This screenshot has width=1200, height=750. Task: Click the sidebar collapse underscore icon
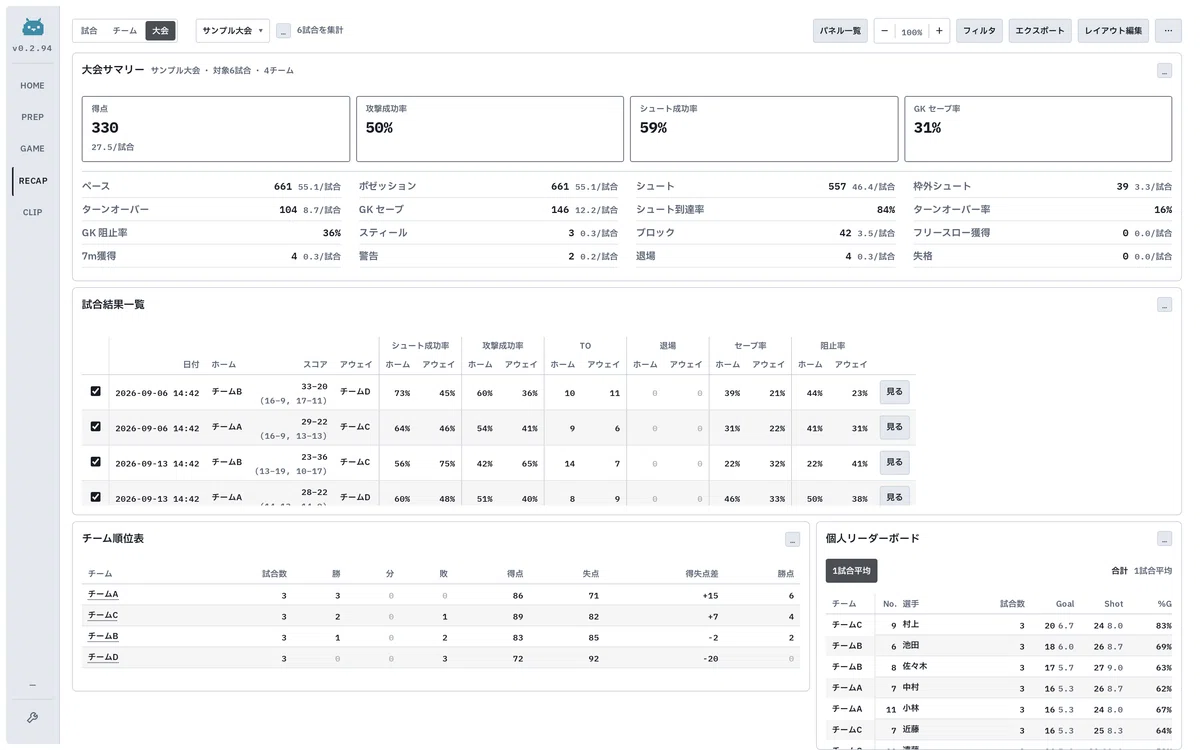point(32,685)
